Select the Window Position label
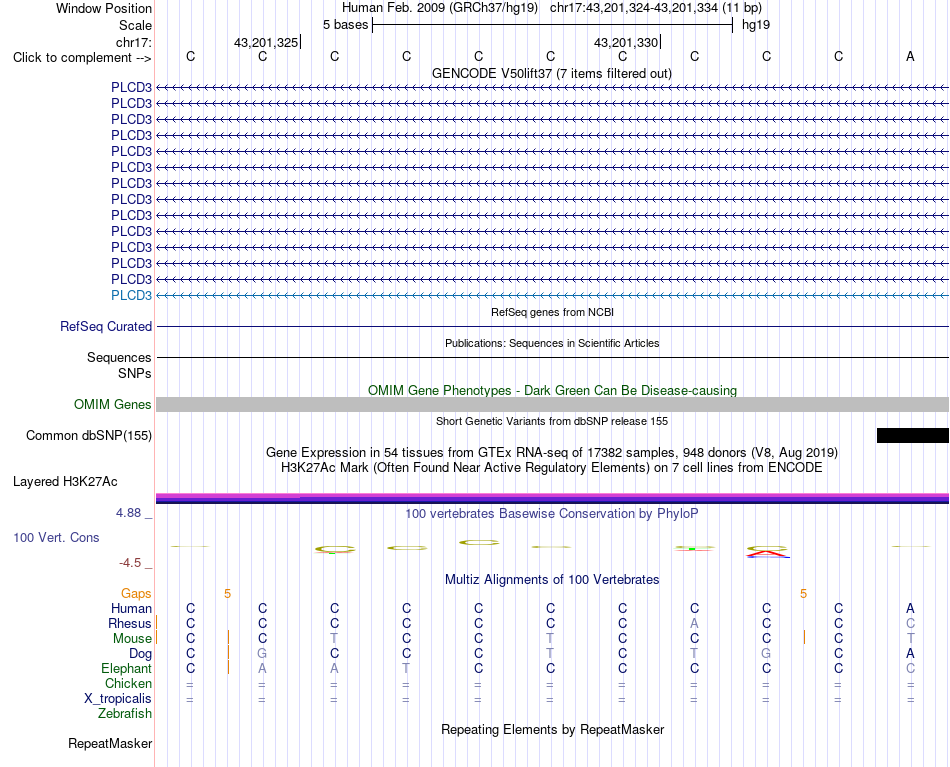The image size is (950, 767). (x=104, y=8)
